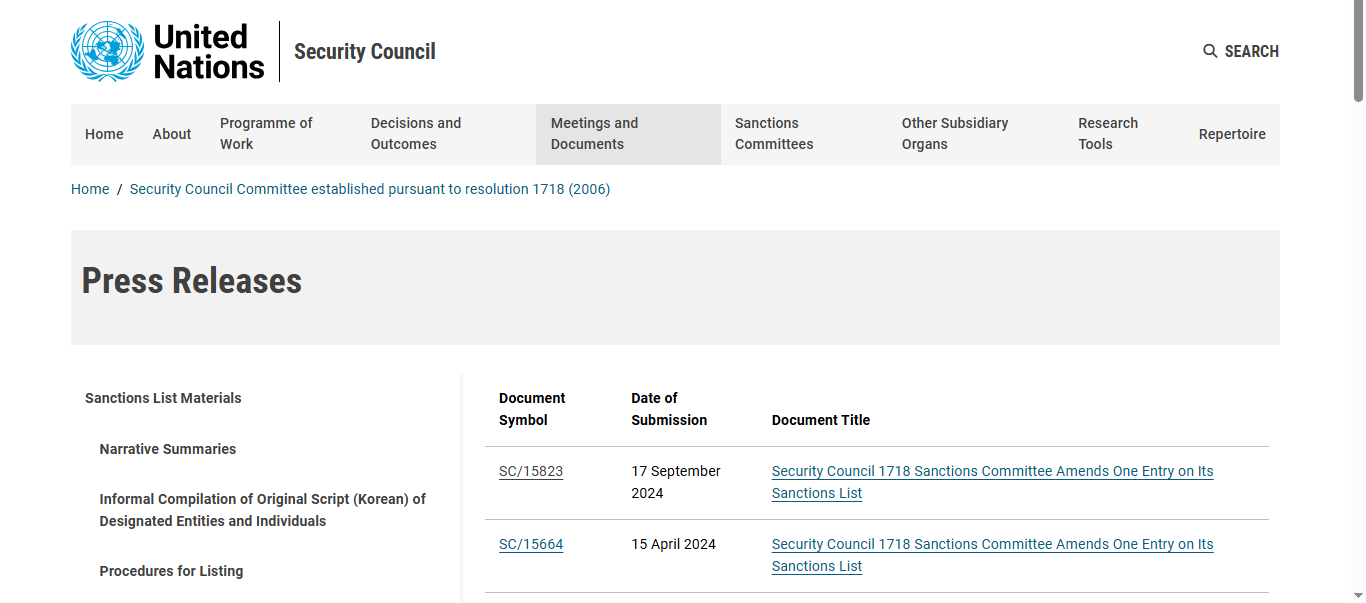
Task: Open the resolution 1718 committee breadcrumb link
Action: coord(370,189)
